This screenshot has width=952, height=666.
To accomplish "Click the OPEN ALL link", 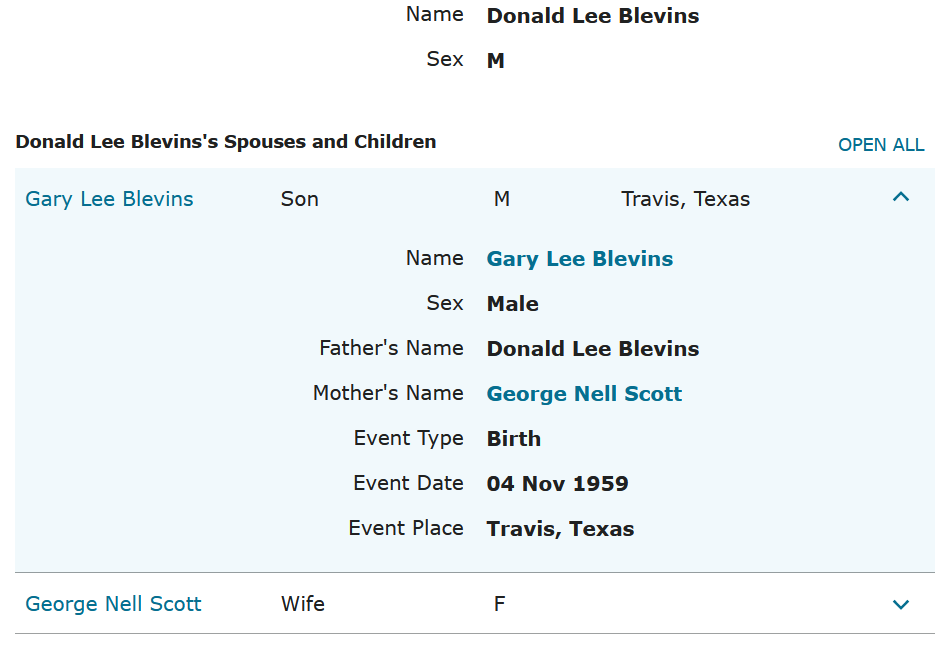I will (881, 145).
